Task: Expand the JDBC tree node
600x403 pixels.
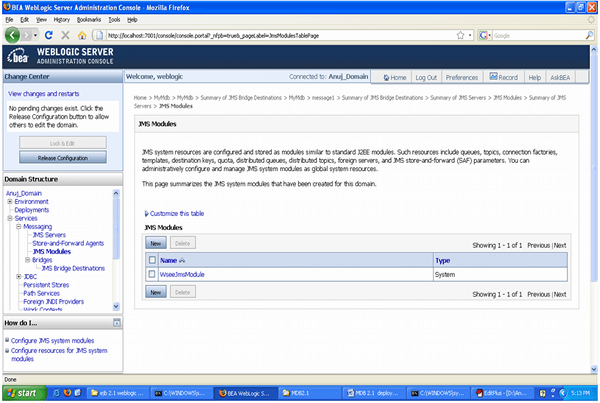Action: click(x=19, y=275)
